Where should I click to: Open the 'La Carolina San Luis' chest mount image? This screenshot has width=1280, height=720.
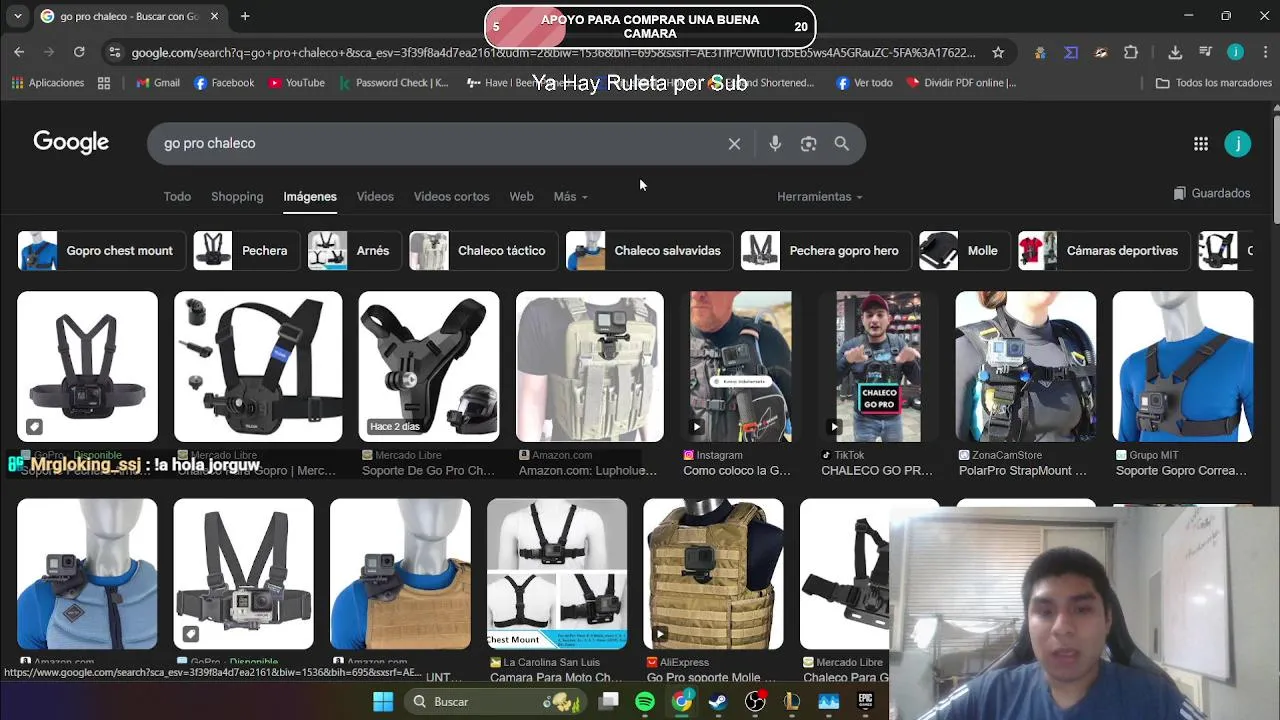(557, 574)
